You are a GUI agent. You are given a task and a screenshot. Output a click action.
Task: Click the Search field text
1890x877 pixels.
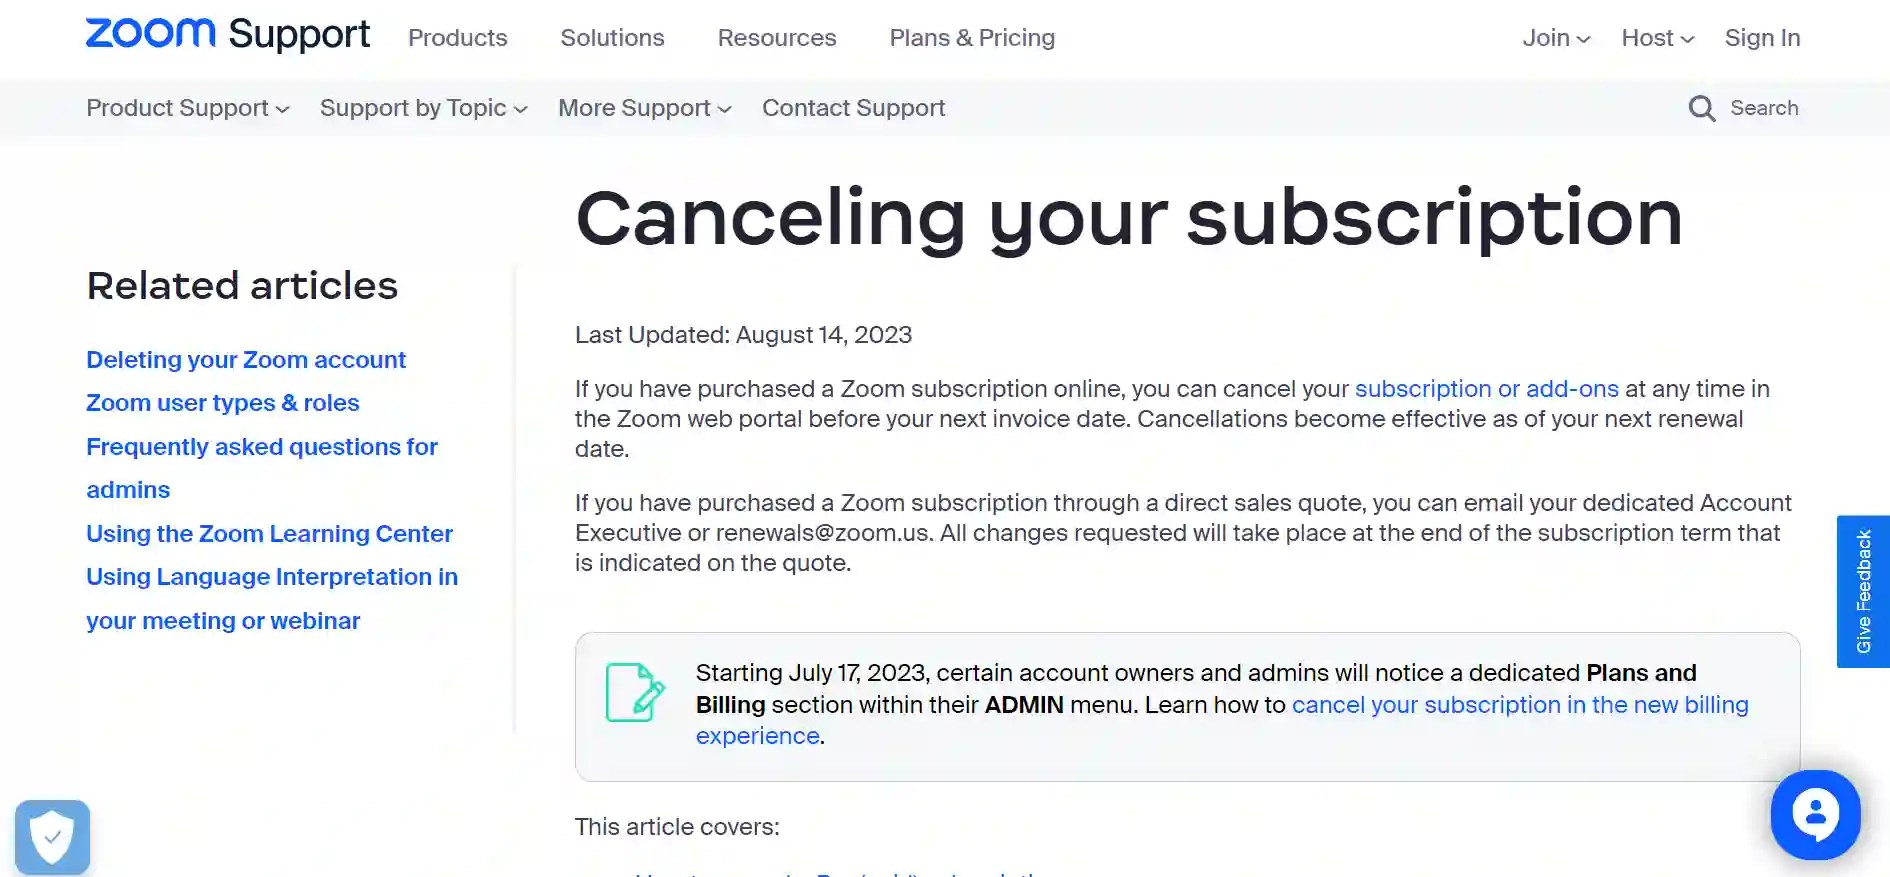[1764, 108]
